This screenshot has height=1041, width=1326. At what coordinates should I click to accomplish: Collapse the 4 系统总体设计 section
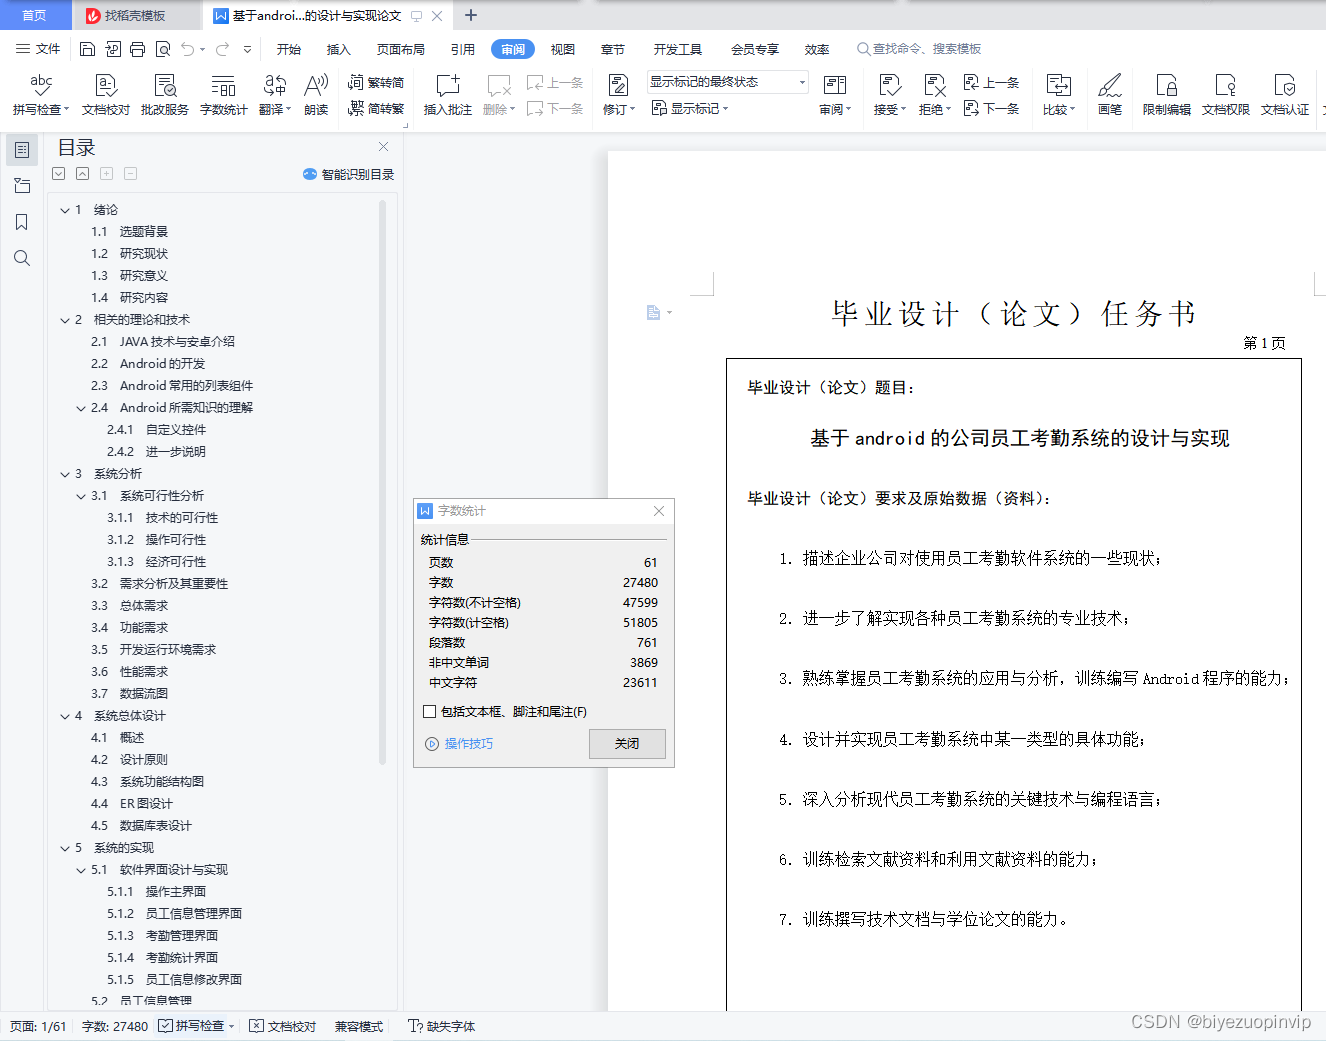click(65, 716)
